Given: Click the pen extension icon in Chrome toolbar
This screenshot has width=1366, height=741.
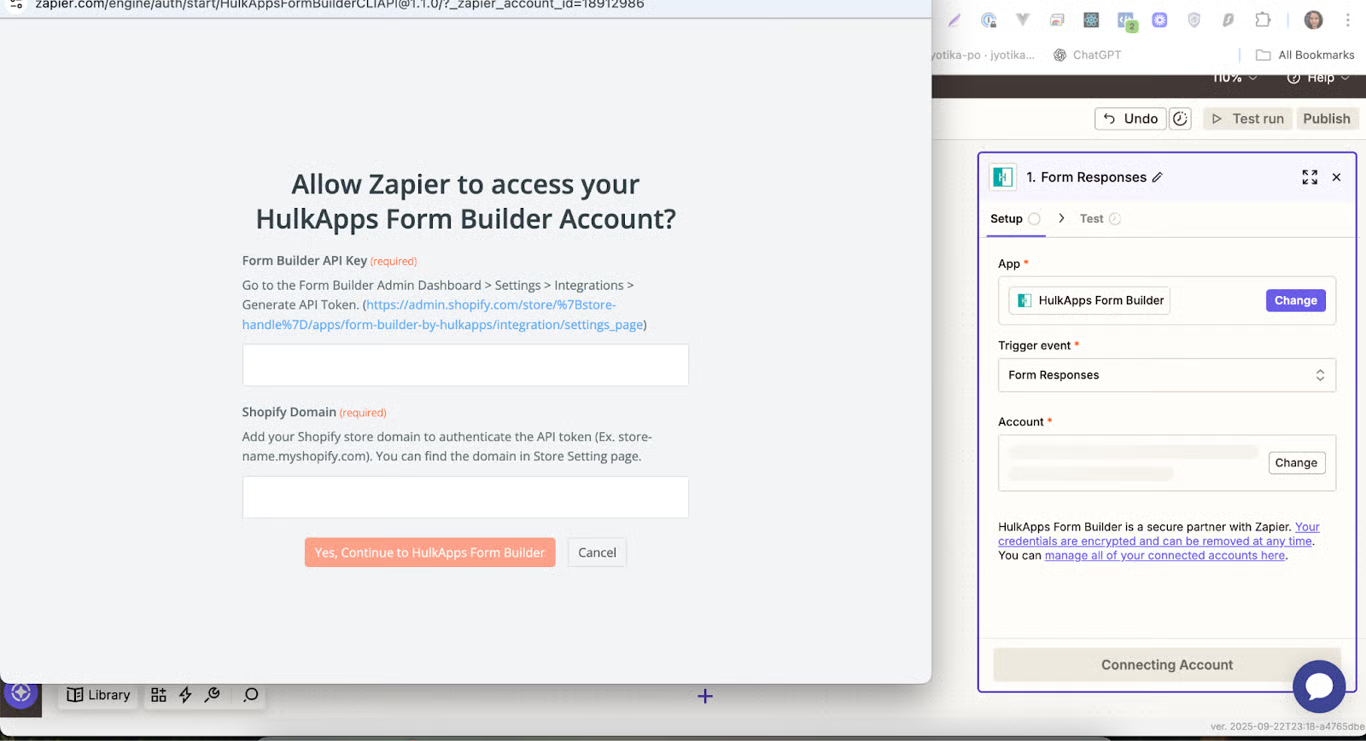Looking at the screenshot, I should [955, 20].
